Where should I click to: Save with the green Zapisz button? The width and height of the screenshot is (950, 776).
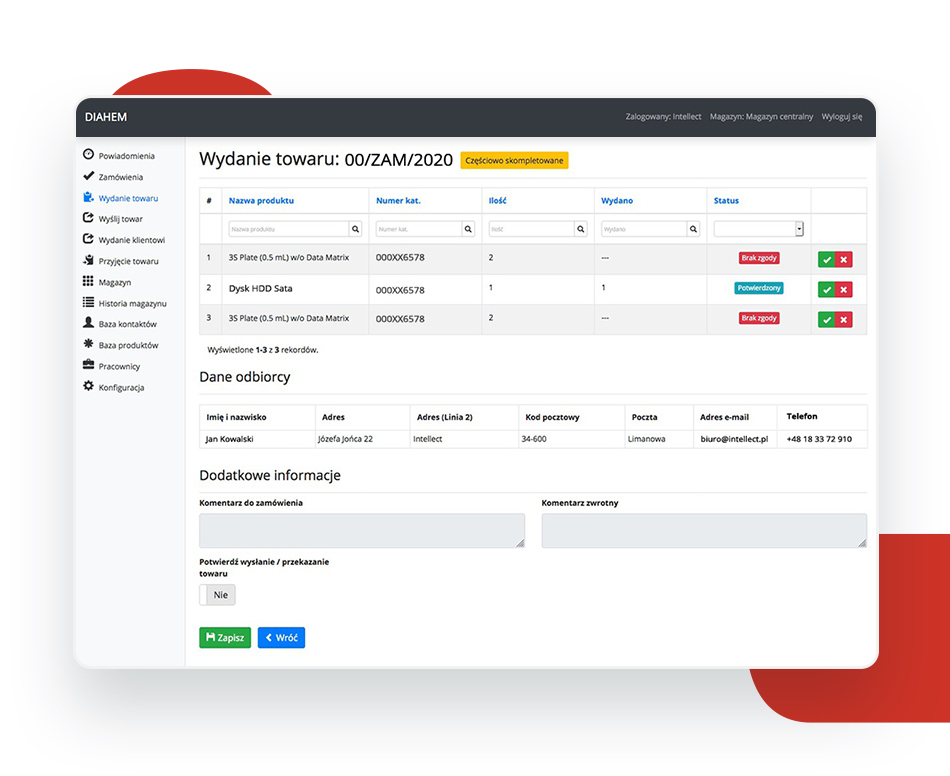click(225, 637)
